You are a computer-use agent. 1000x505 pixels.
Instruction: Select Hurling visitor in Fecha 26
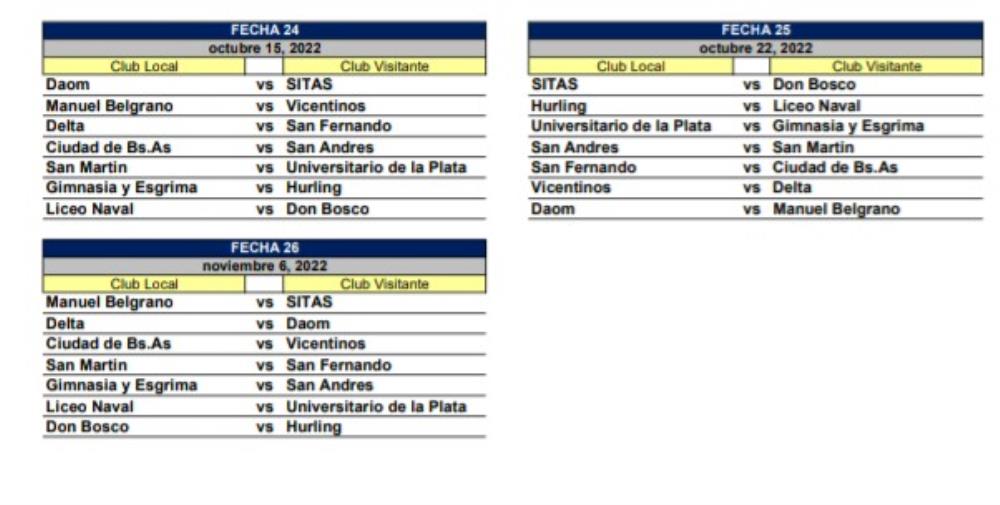[x=313, y=427]
